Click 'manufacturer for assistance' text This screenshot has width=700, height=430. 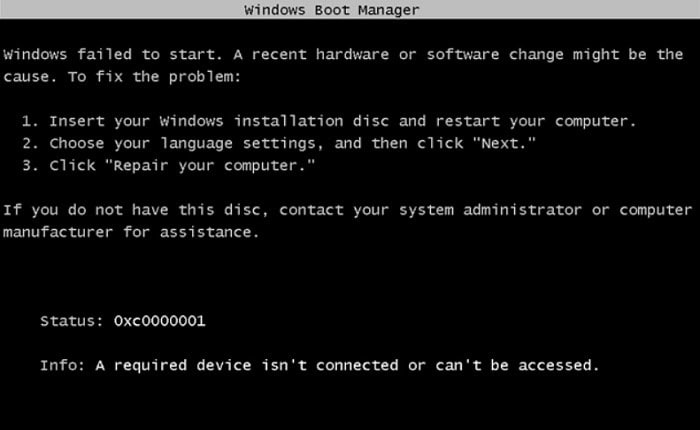[x=131, y=233]
